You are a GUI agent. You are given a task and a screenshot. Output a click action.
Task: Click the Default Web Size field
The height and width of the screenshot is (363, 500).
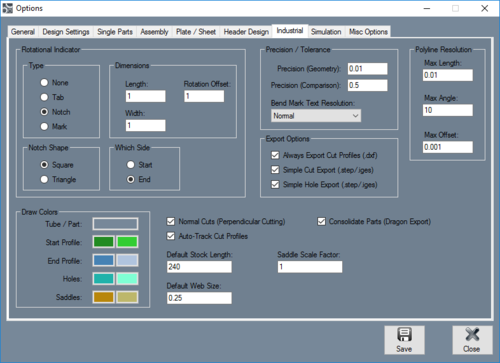pyautogui.click(x=199, y=298)
